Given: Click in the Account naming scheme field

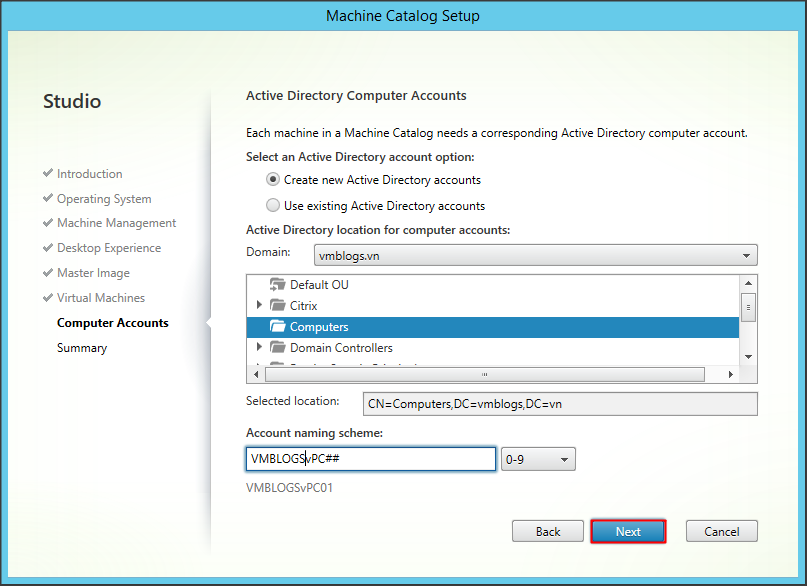Looking at the screenshot, I should pos(371,459).
